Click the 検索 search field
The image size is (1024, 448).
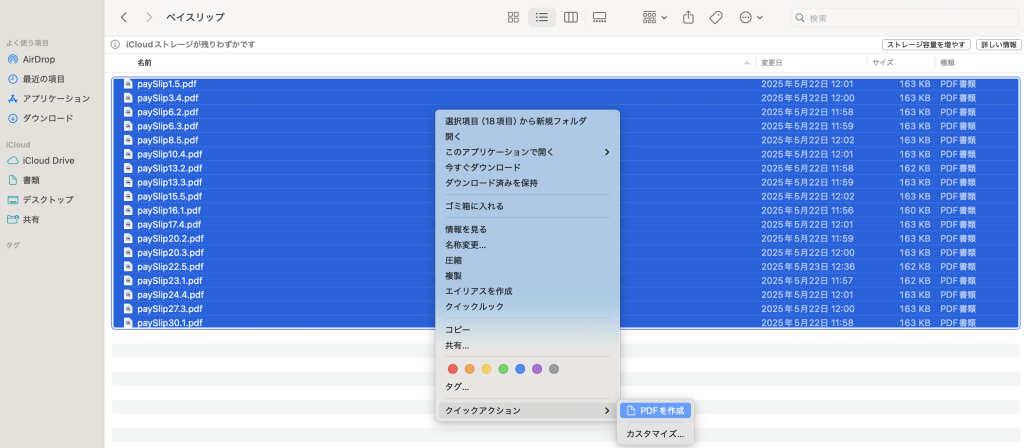[905, 18]
